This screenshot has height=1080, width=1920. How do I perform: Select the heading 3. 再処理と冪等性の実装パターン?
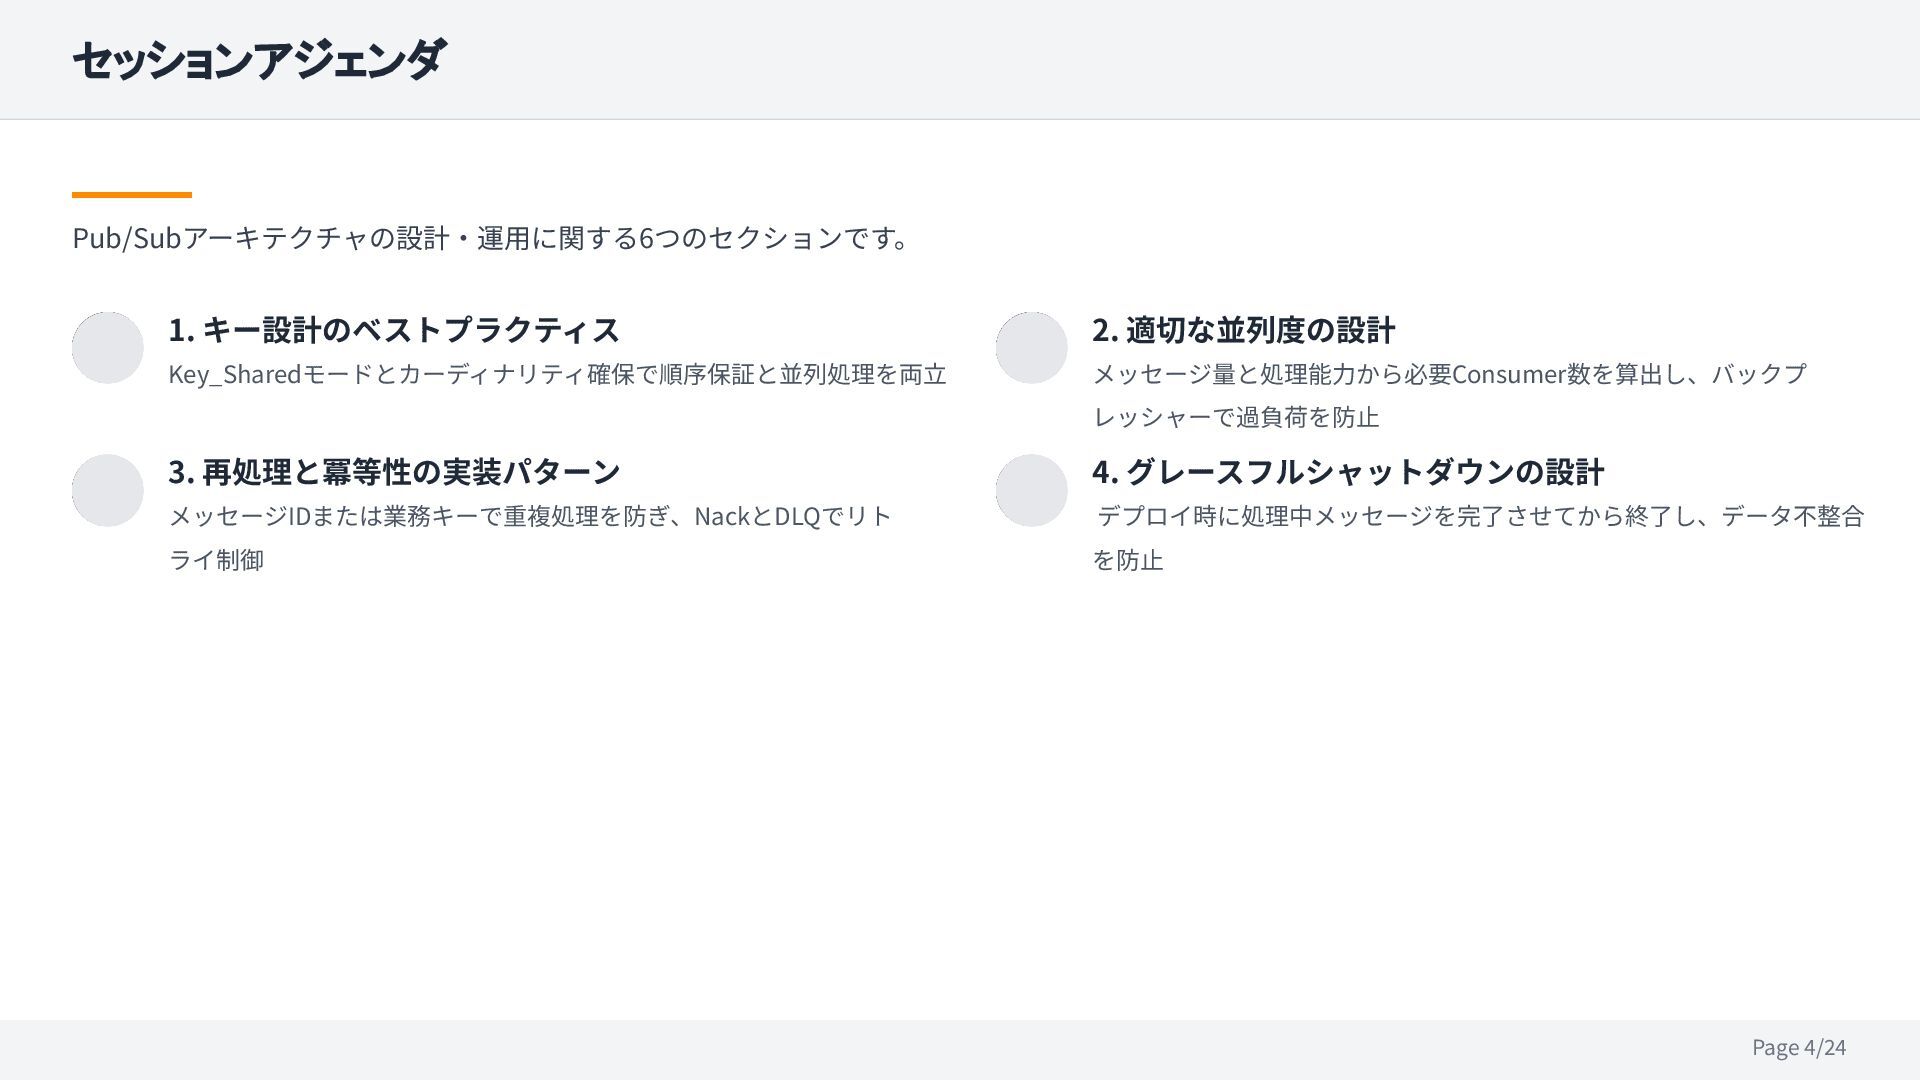394,472
